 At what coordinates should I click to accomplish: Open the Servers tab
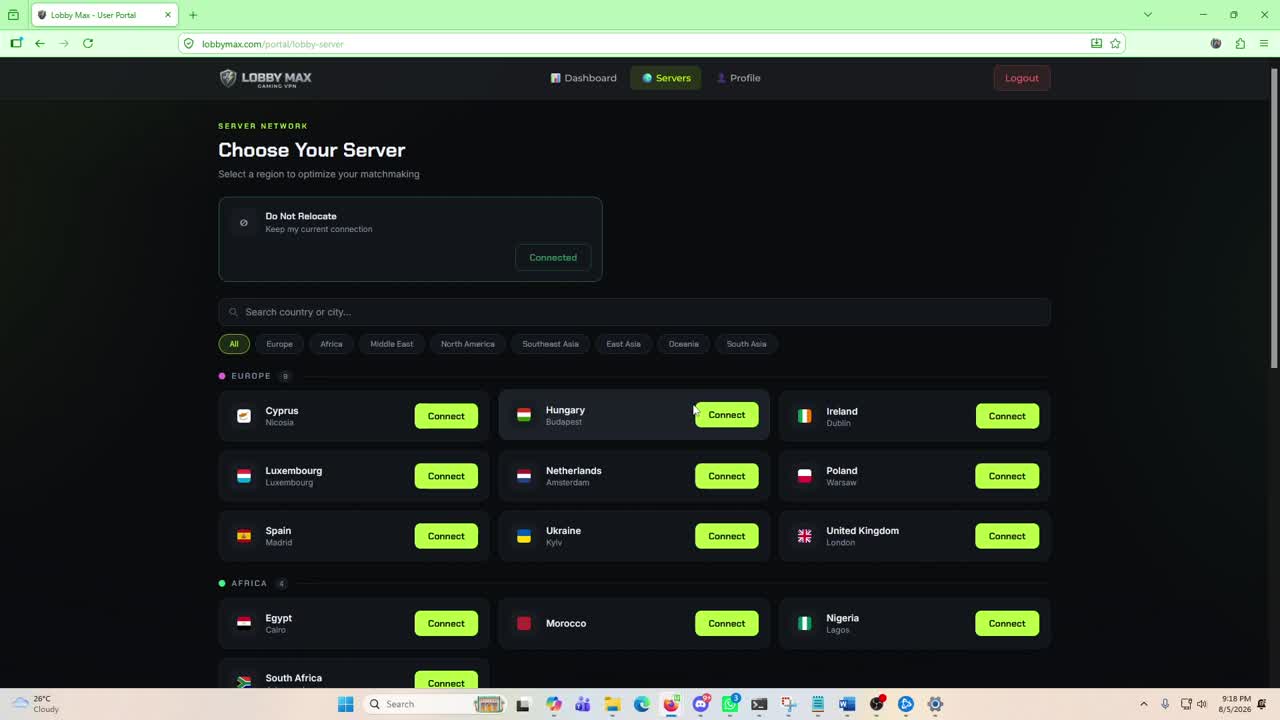pos(666,78)
